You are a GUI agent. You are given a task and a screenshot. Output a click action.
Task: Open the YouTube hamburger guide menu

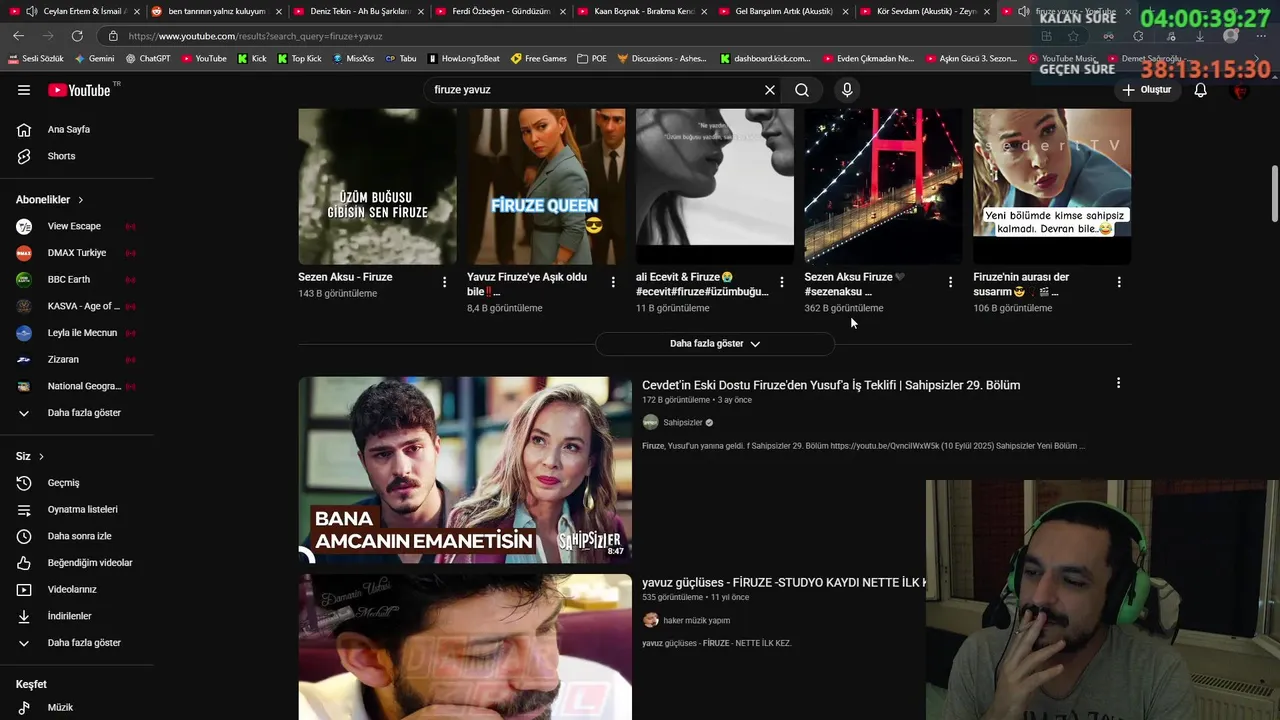tap(24, 90)
